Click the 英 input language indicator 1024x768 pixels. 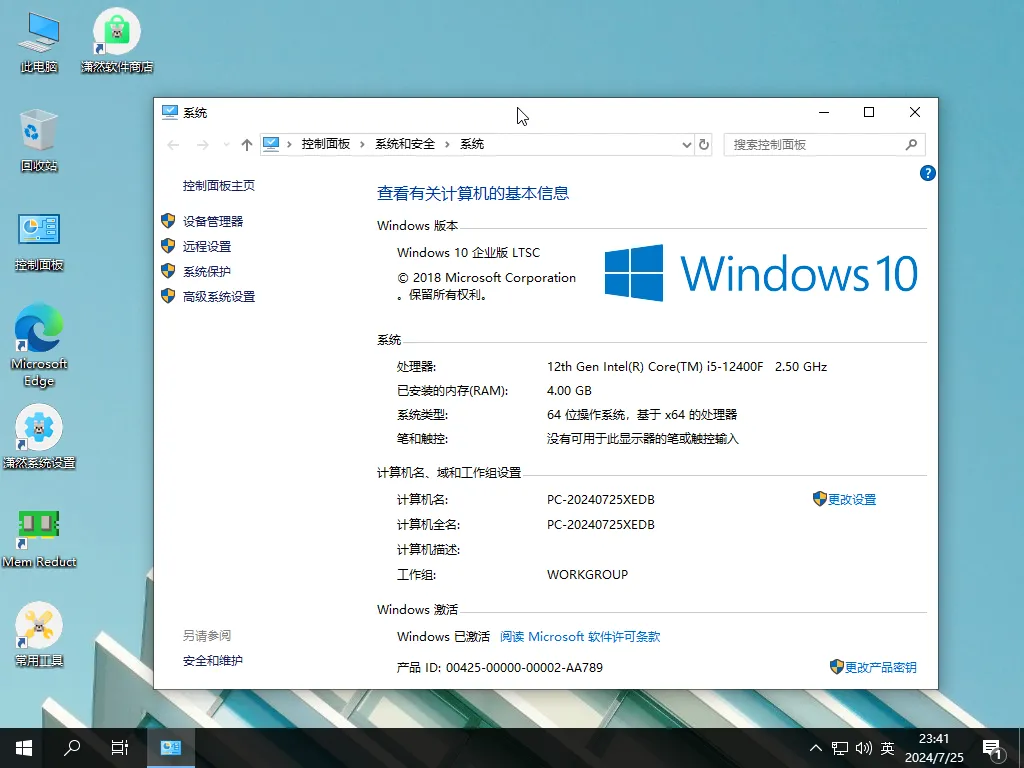887,747
